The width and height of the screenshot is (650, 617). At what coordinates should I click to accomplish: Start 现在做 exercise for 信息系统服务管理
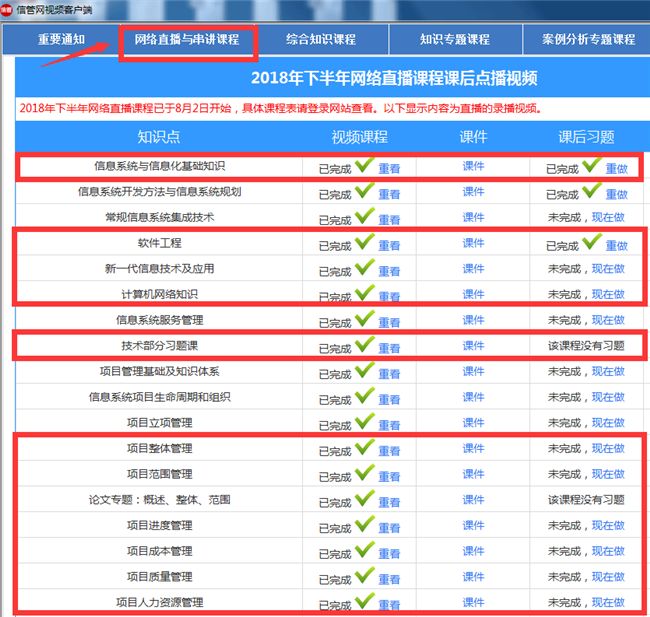(x=607, y=321)
